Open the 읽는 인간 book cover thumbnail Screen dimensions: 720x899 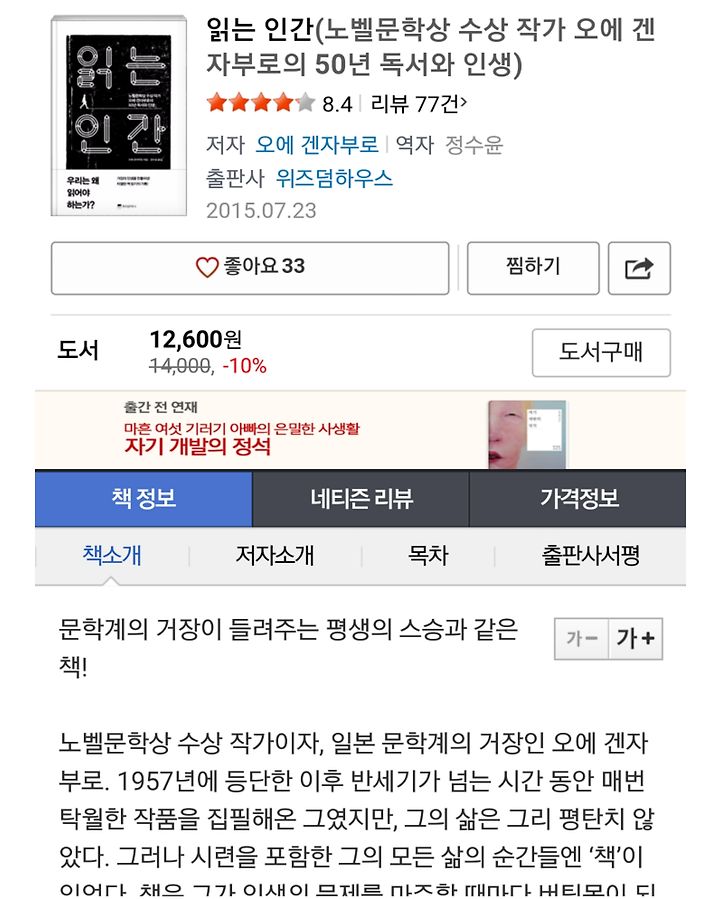[x=119, y=116]
